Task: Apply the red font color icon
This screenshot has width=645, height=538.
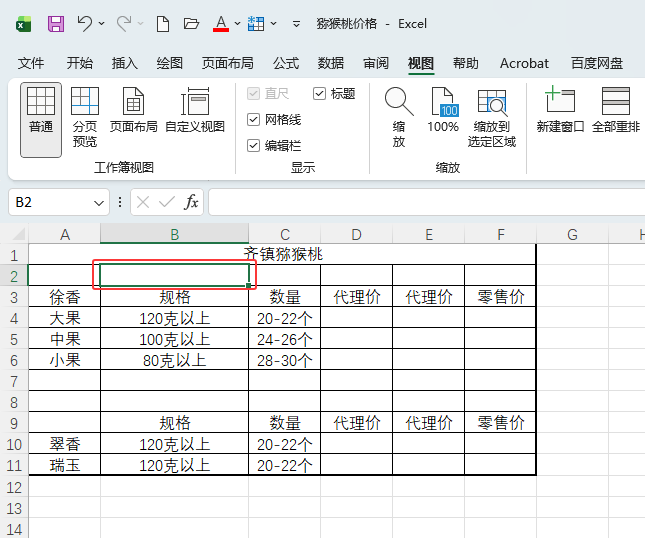Action: 221,24
